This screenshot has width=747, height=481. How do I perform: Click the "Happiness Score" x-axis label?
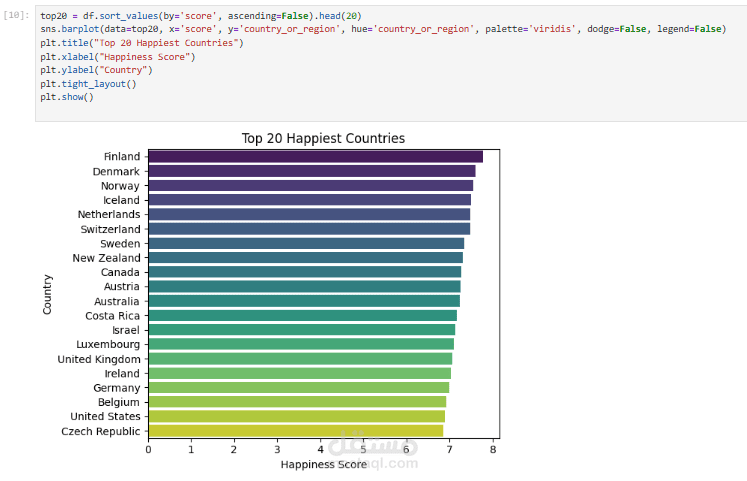(x=323, y=464)
